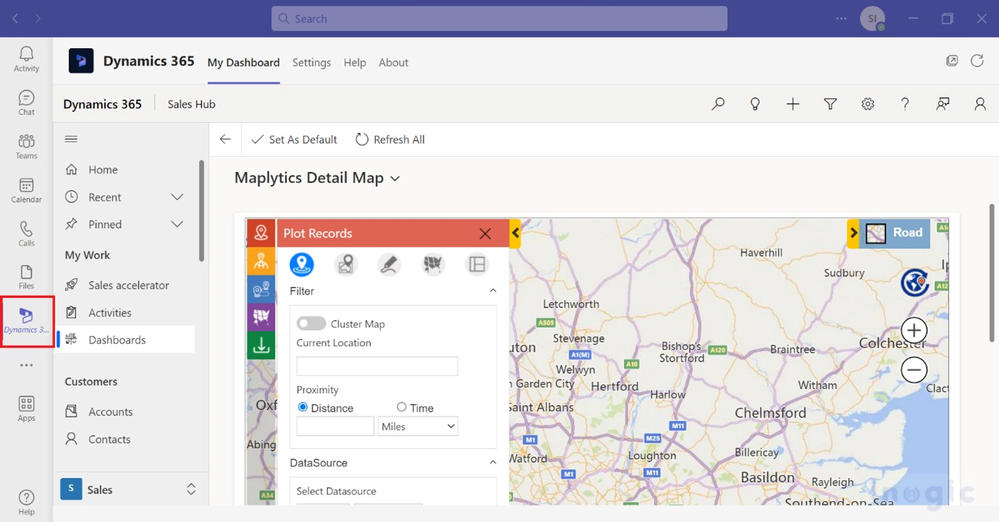Viewport: 999px width, 522px height.
Task: Open Teams Help in the sidebar
Action: pyautogui.click(x=26, y=502)
